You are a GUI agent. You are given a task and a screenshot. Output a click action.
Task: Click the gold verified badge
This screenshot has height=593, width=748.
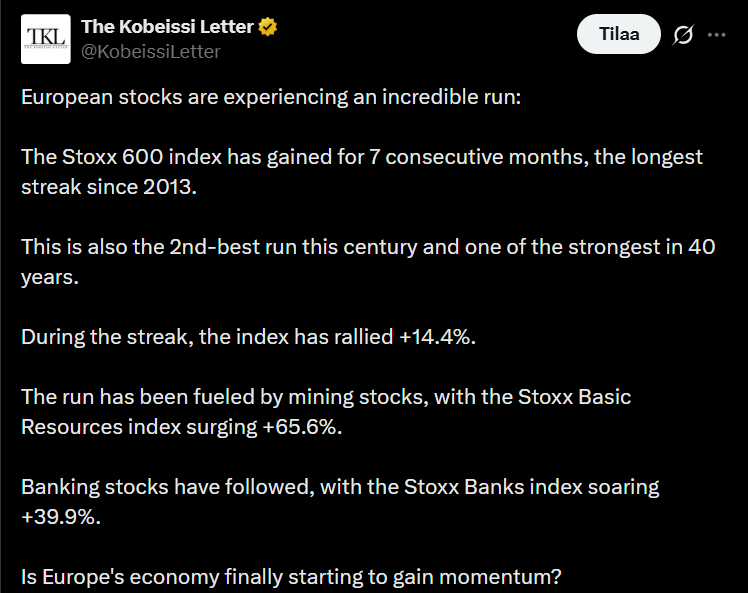[268, 28]
